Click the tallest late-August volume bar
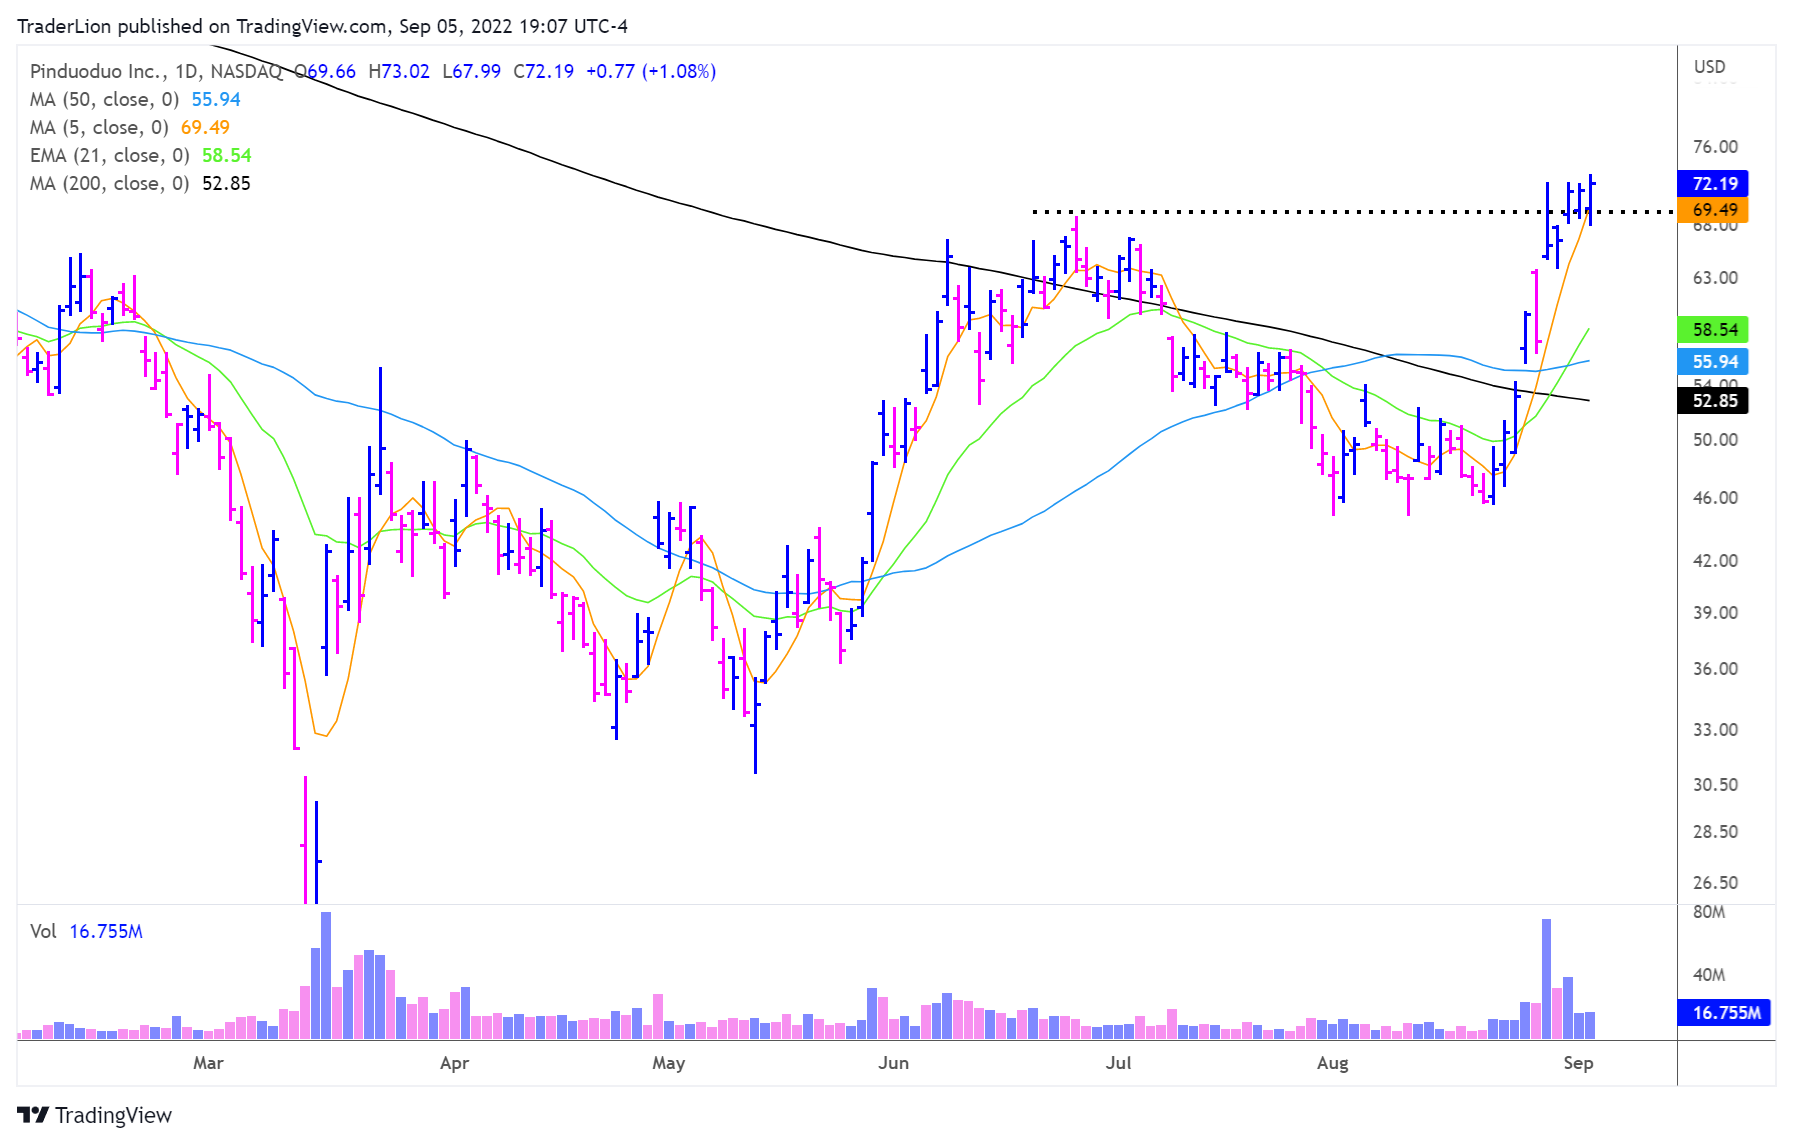Image resolution: width=1793 pixels, height=1144 pixels. point(1546,979)
